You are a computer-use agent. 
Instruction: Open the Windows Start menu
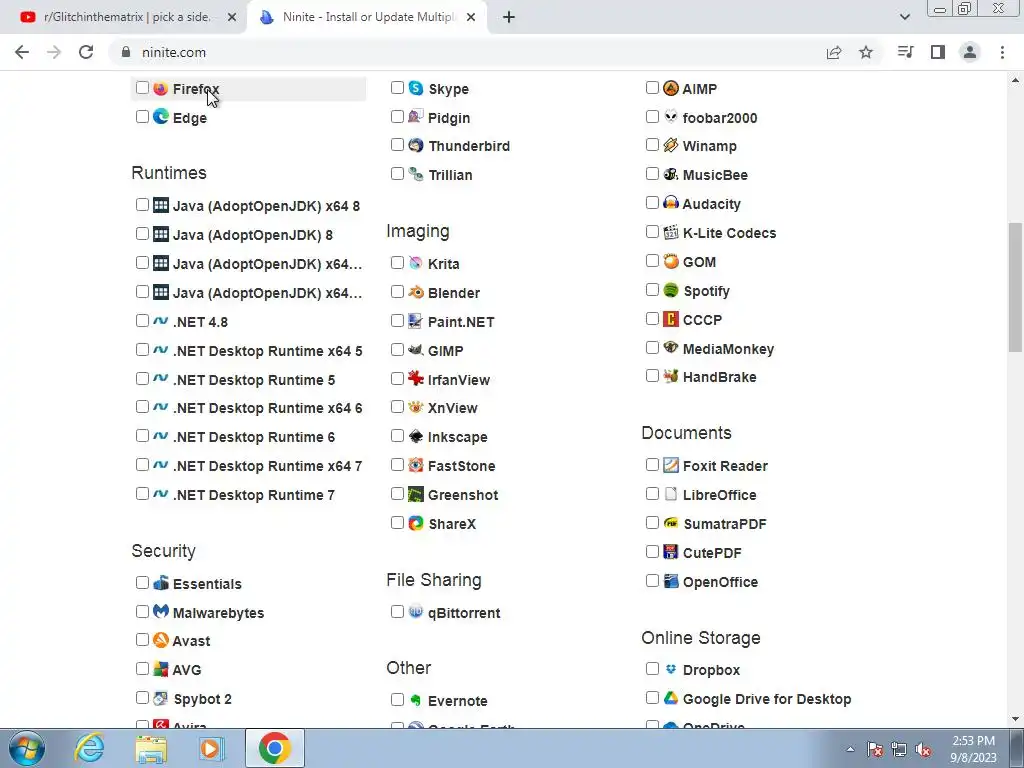pyautogui.click(x=27, y=748)
